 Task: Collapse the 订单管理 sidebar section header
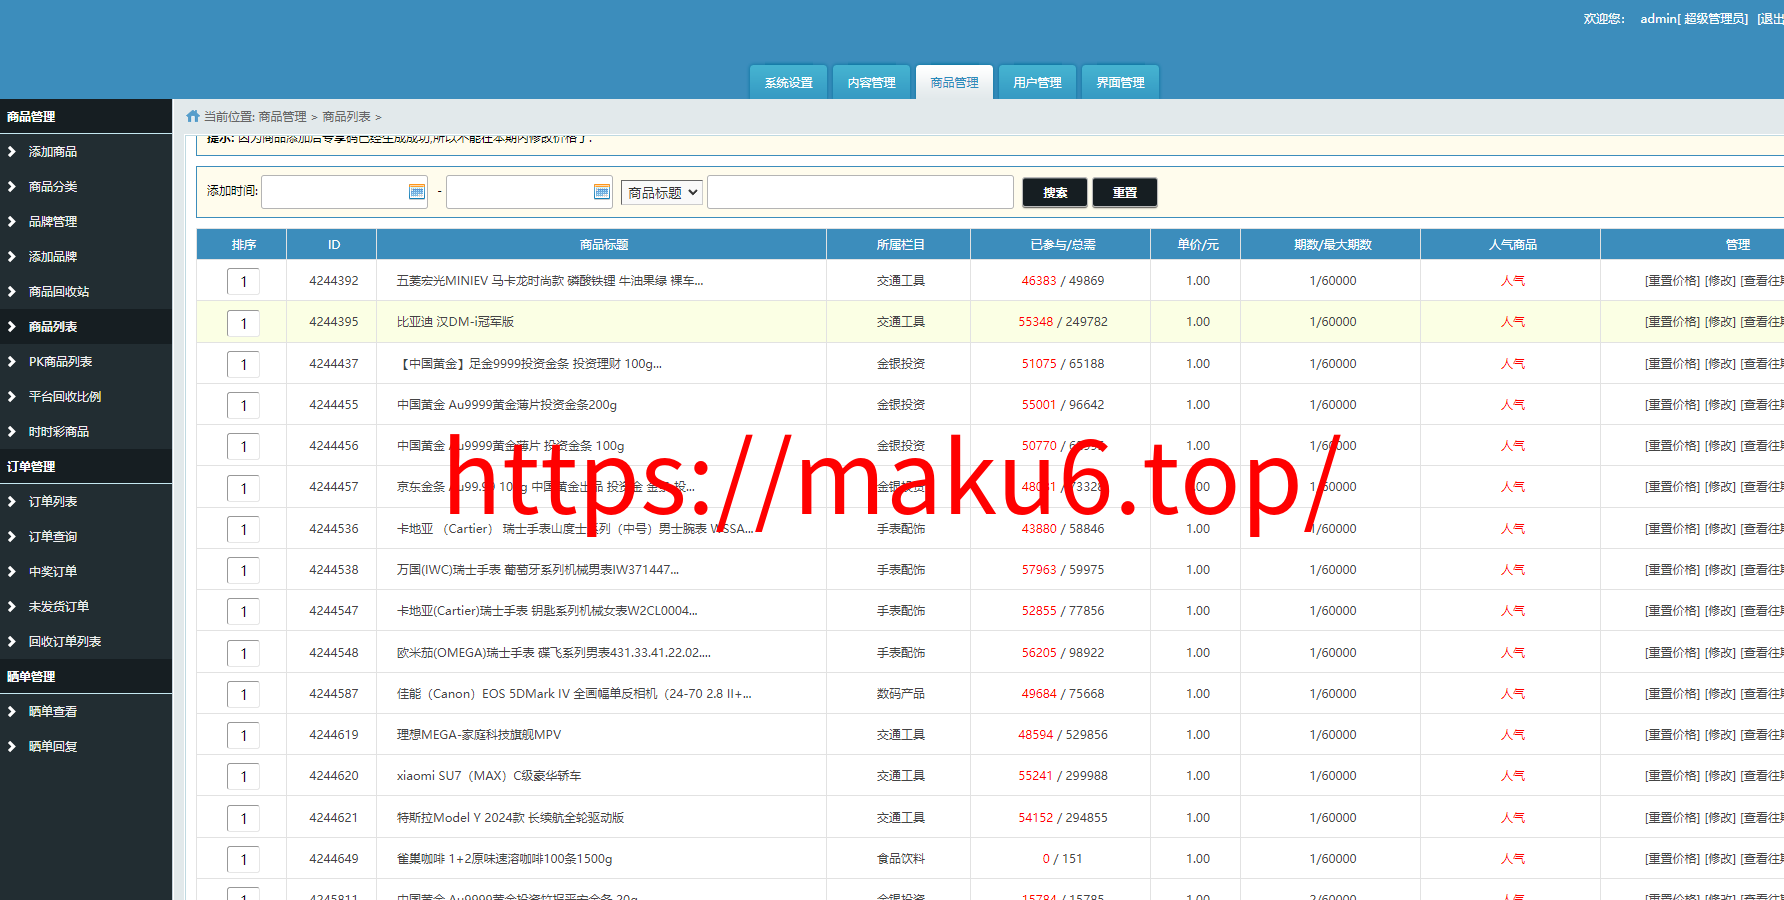coord(86,467)
